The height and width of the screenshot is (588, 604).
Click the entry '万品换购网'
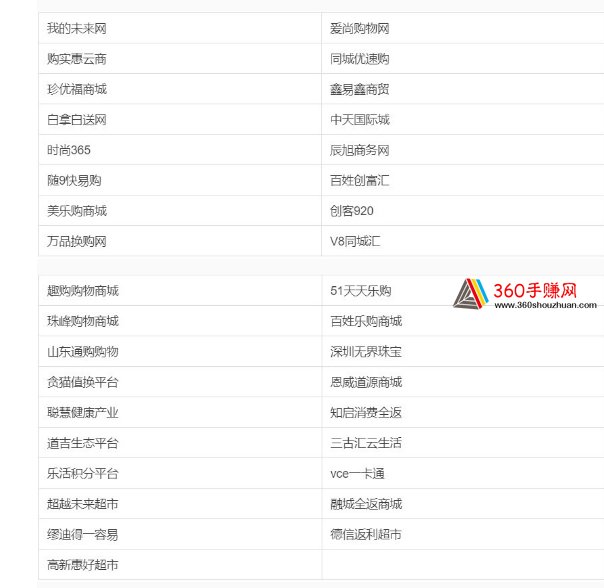pos(77,241)
